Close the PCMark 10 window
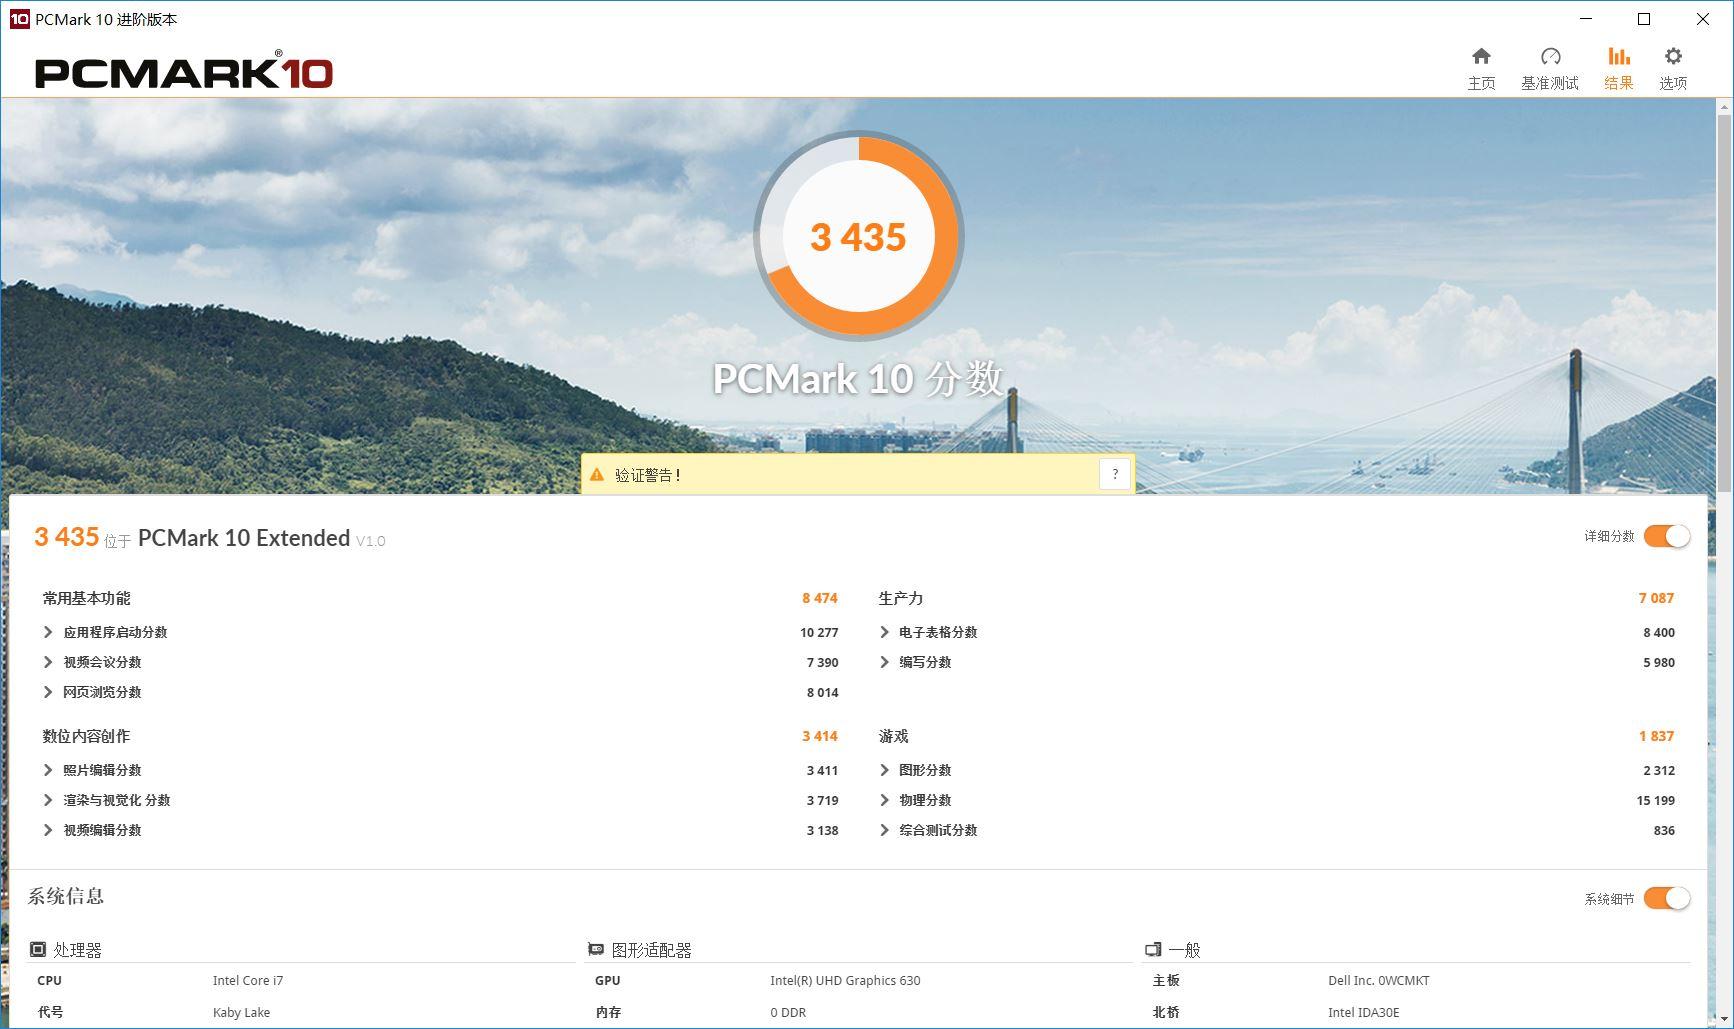1734x1029 pixels. tap(1703, 19)
